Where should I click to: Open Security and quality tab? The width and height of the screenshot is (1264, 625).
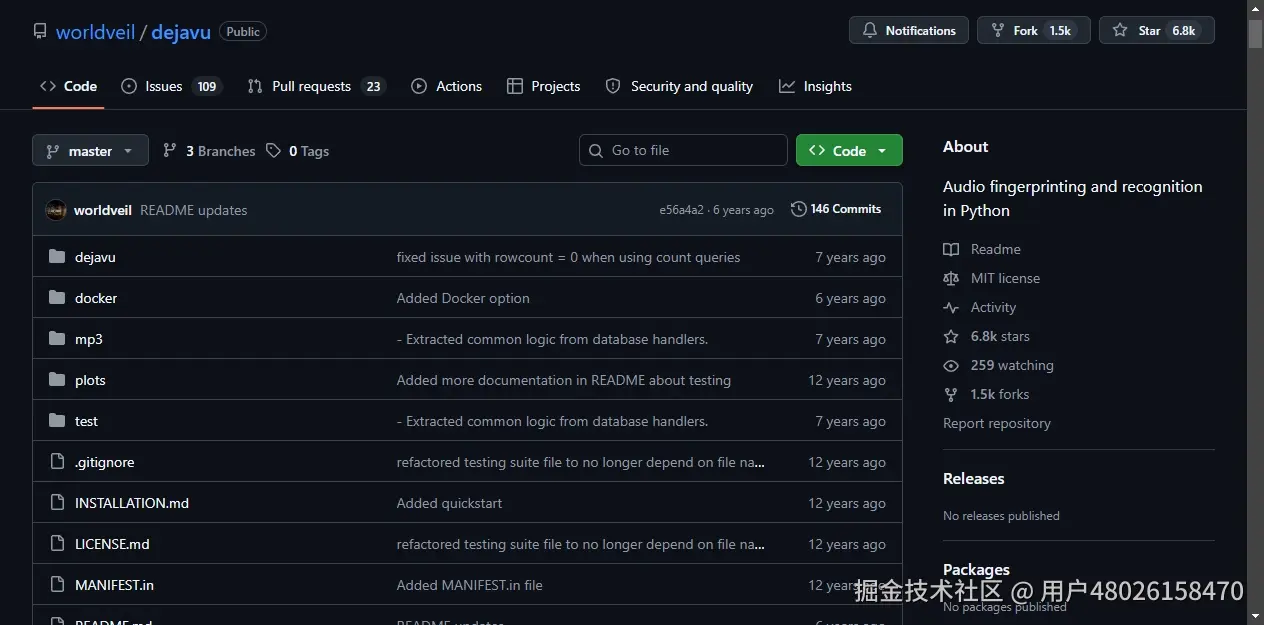point(679,86)
